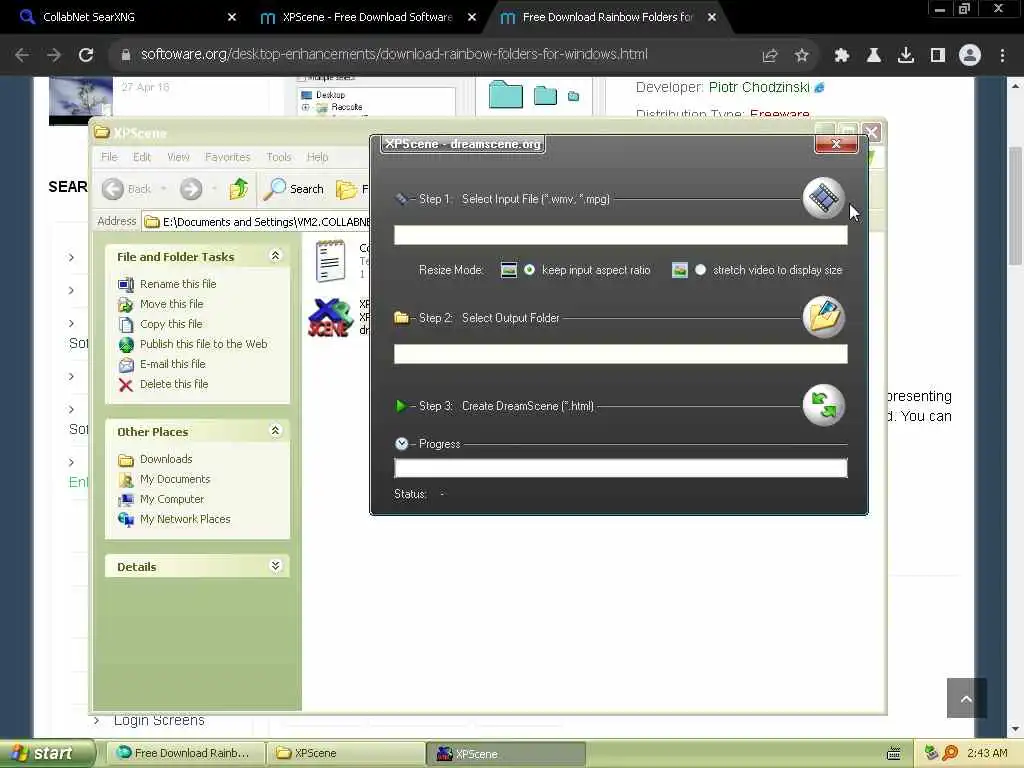
Task: Open Chrome profile avatar icon
Action: [x=970, y=55]
